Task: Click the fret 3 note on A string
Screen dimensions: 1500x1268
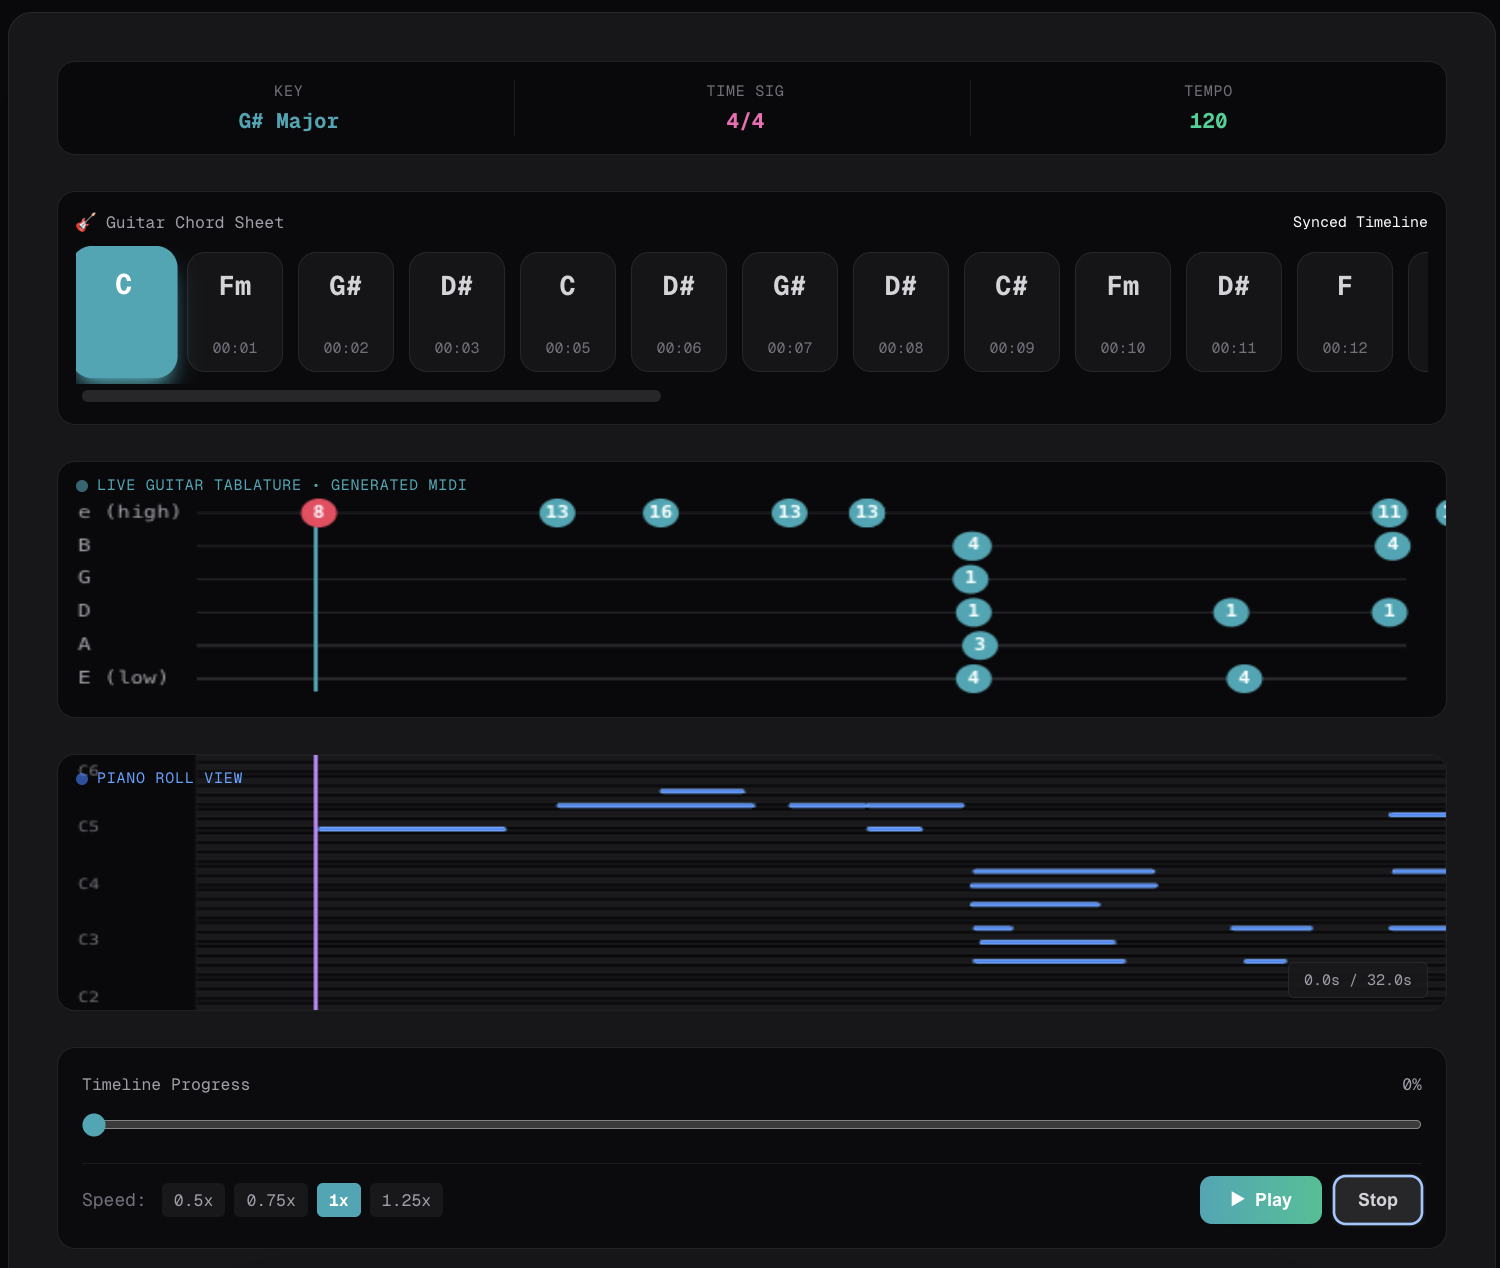Action: pos(980,645)
